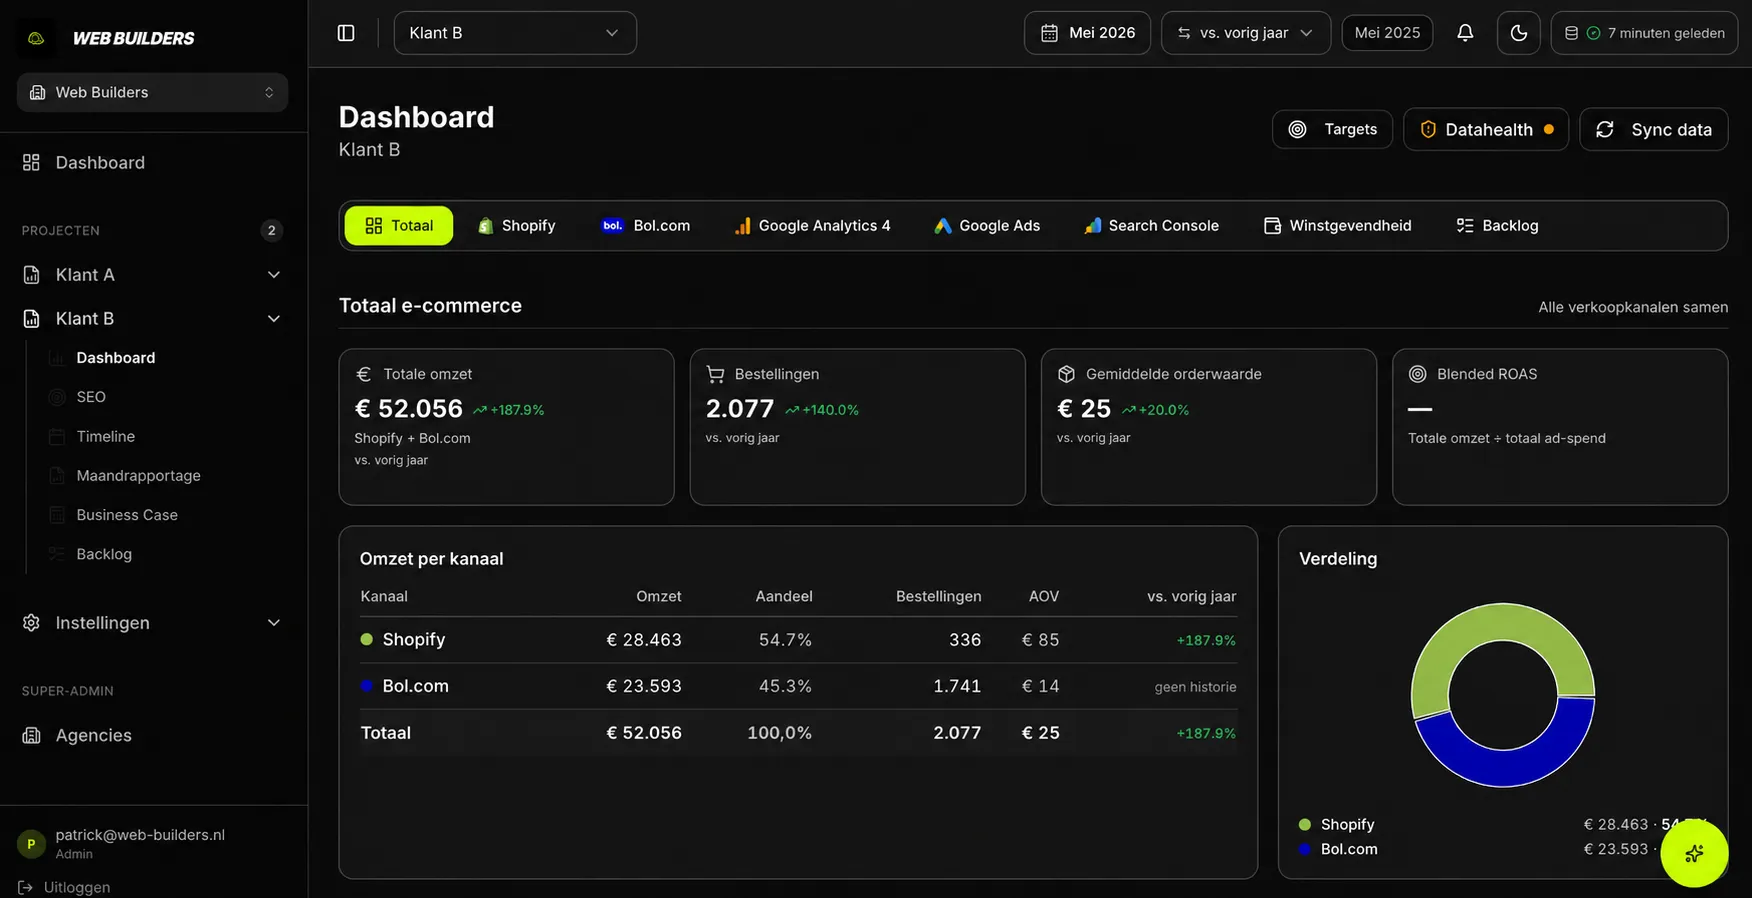
Task: Toggle dark mode moon icon
Action: click(x=1518, y=33)
